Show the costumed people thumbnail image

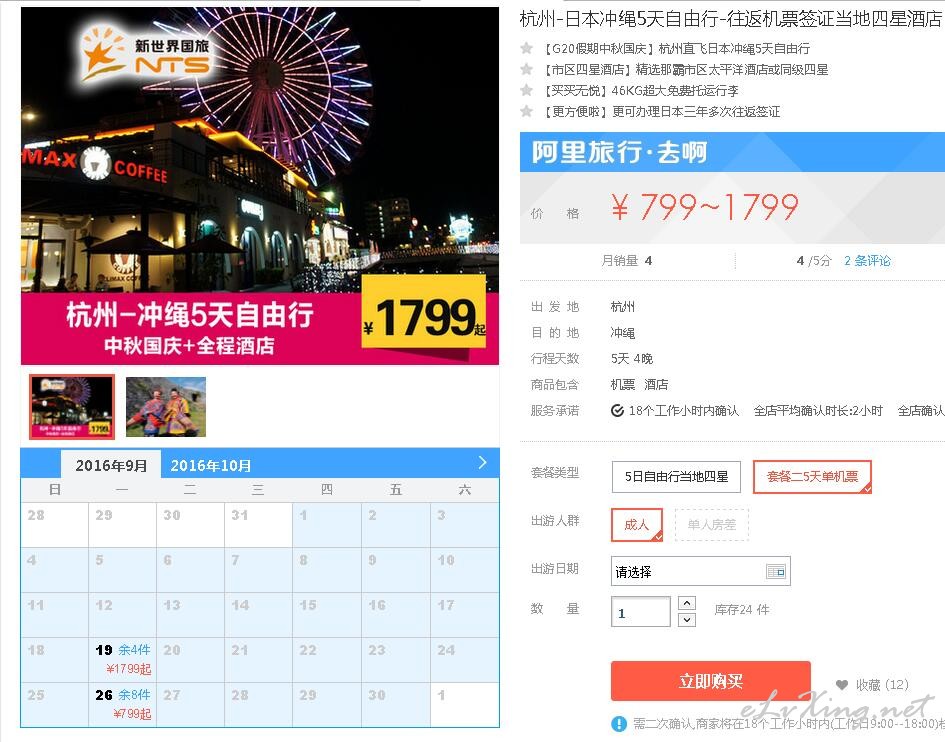(166, 407)
